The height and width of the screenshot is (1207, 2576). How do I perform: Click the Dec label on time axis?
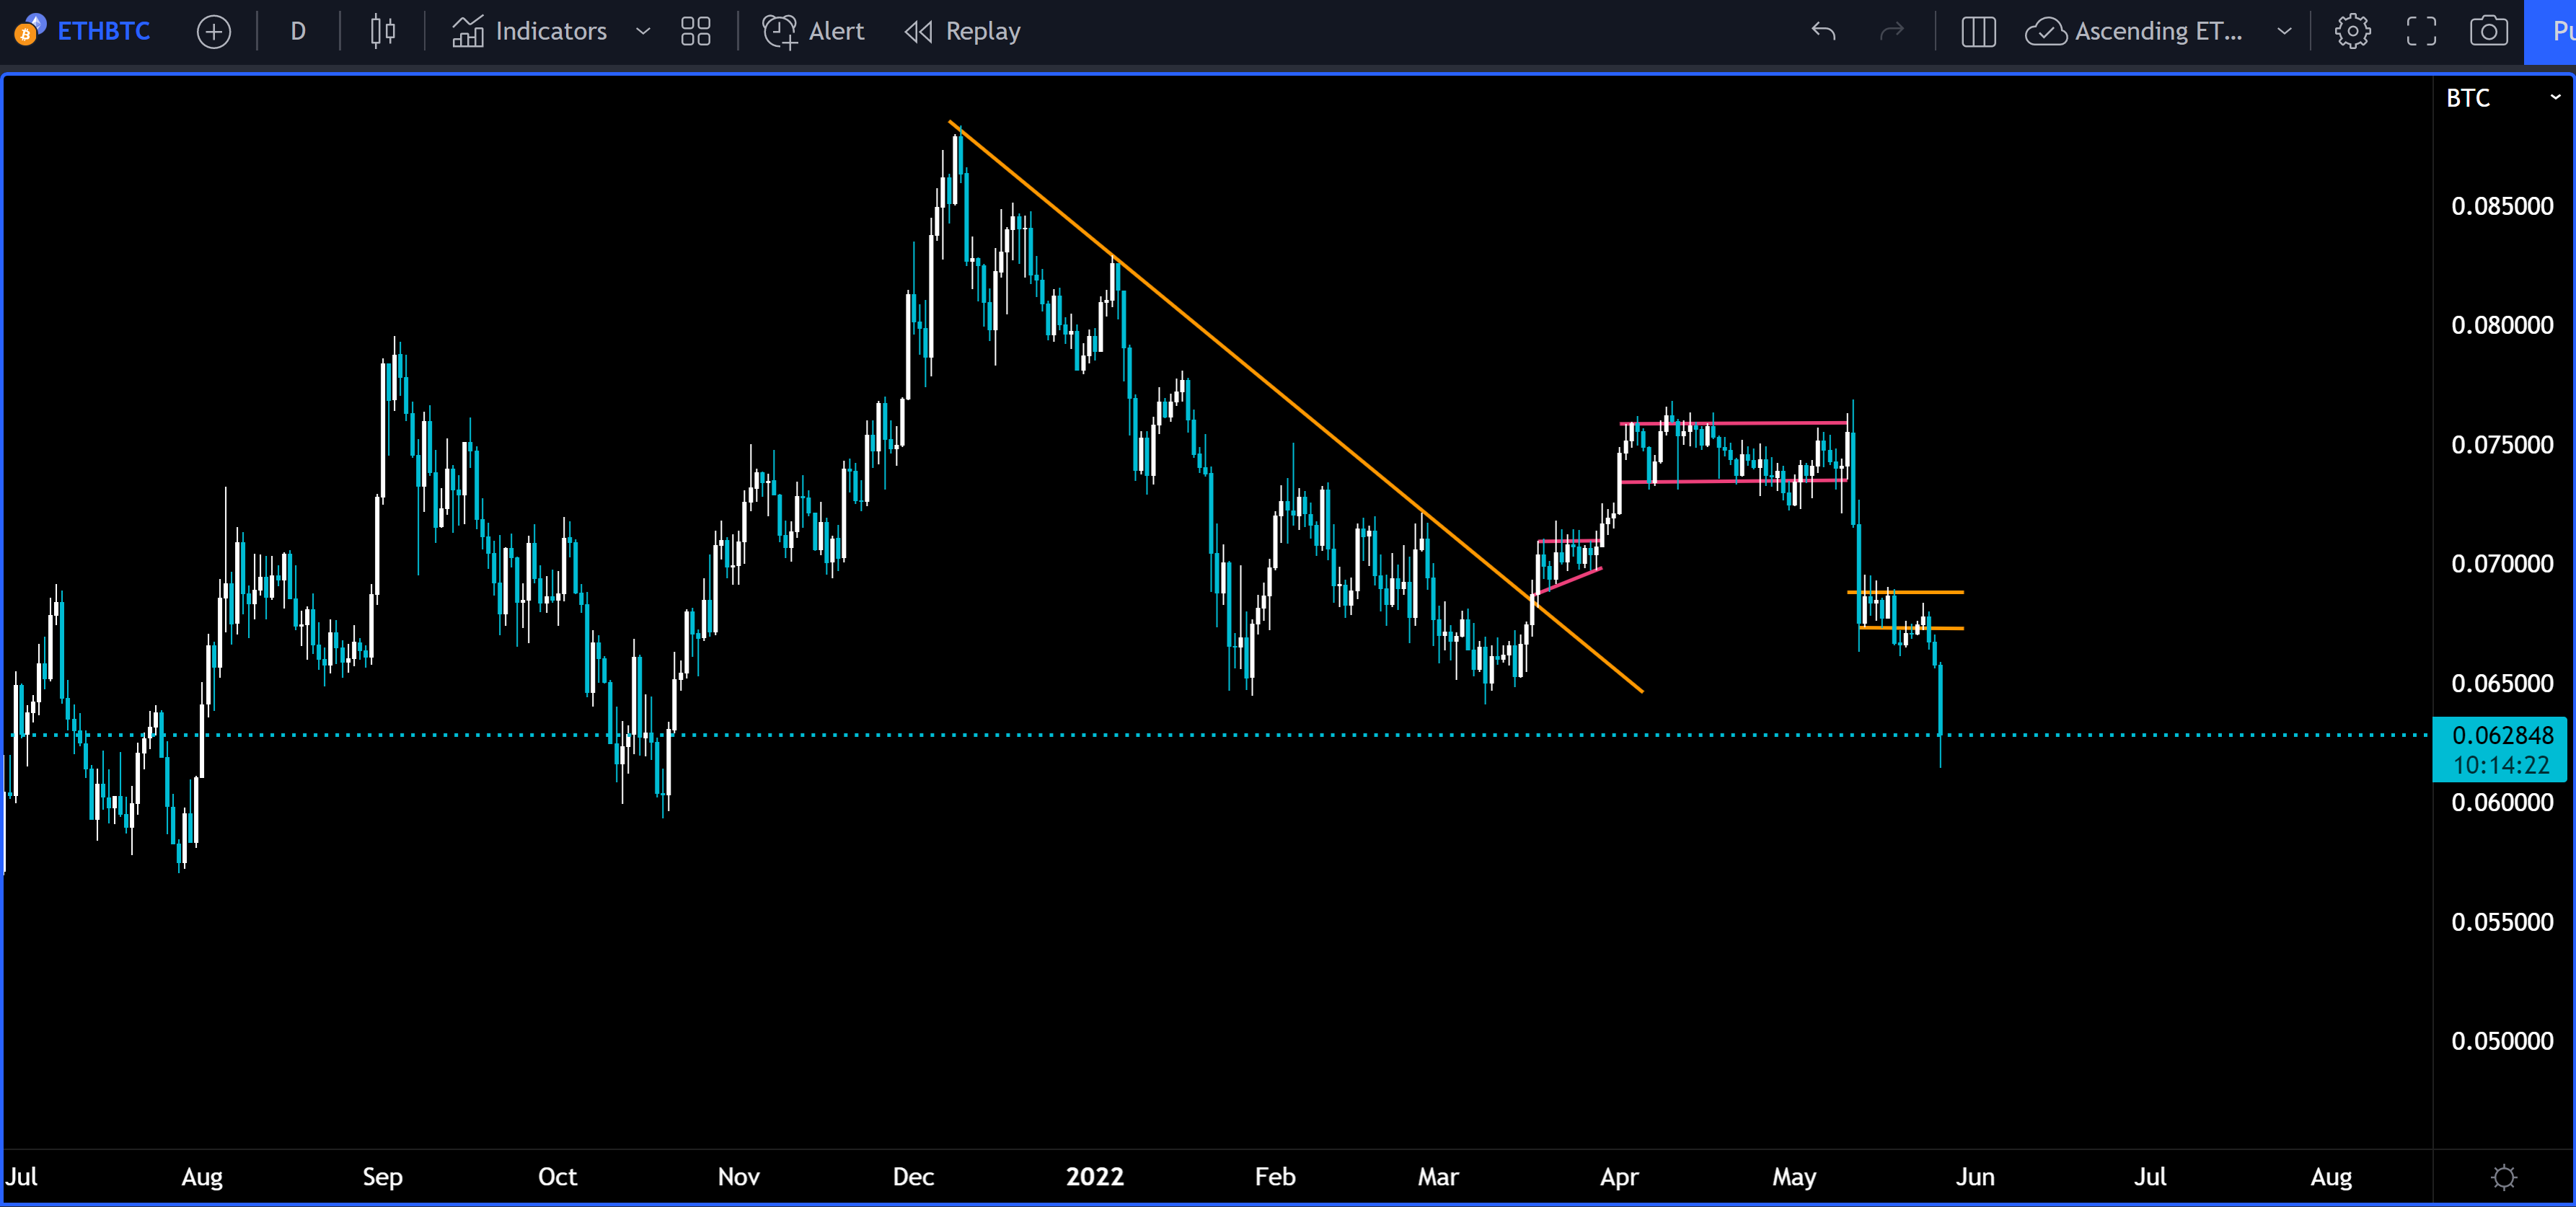(x=913, y=1177)
